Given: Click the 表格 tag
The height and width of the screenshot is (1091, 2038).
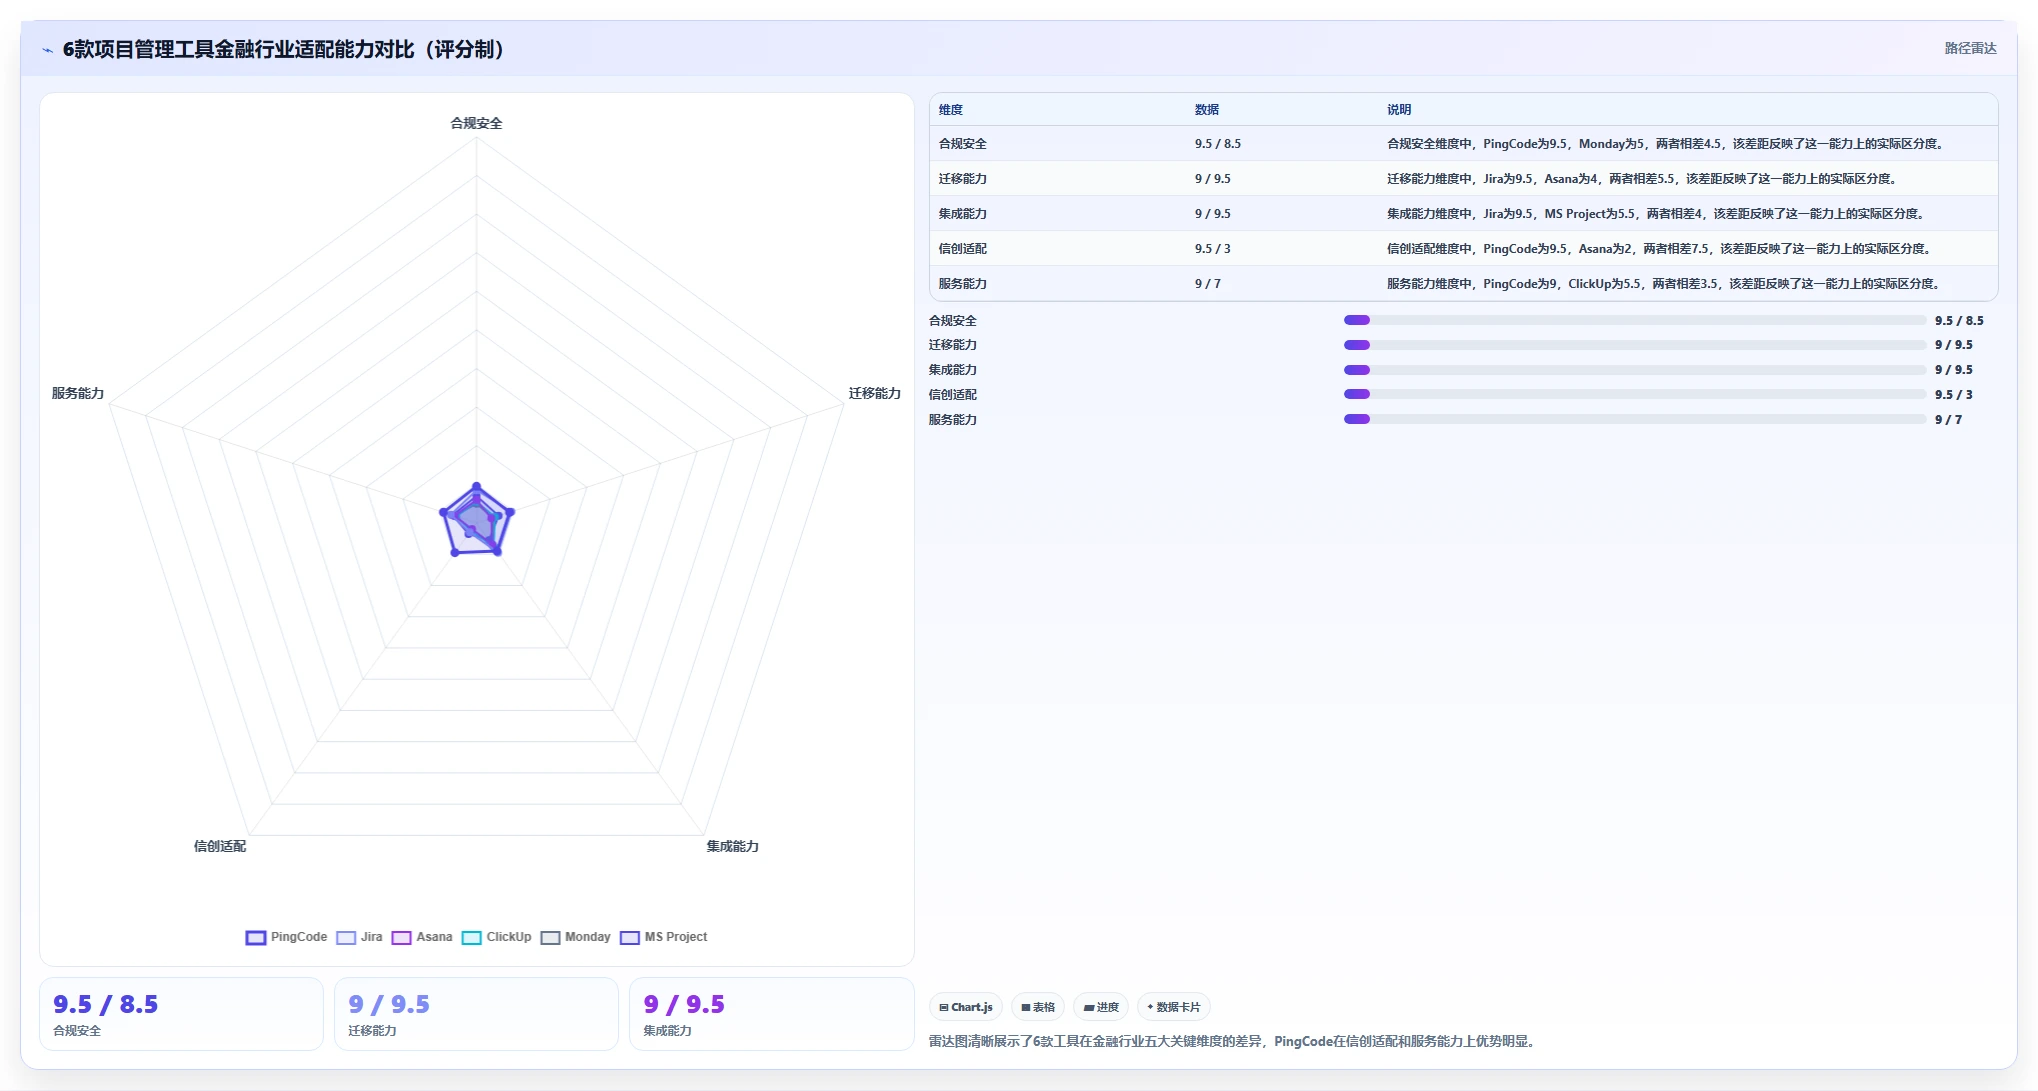Looking at the screenshot, I should pyautogui.click(x=1038, y=1007).
